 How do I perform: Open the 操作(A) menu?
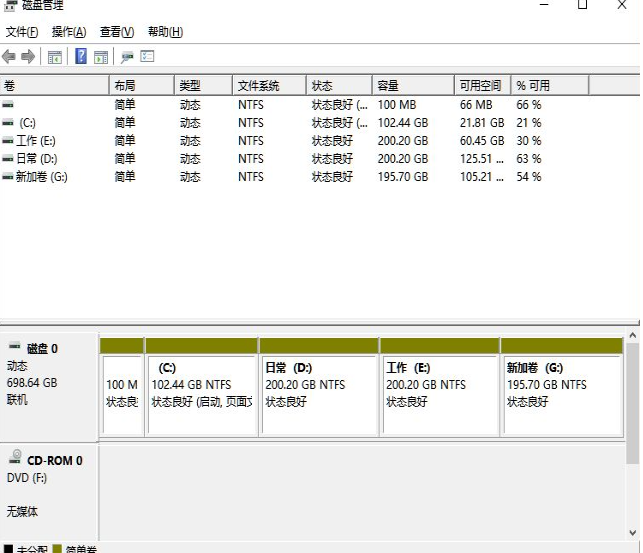click(68, 32)
